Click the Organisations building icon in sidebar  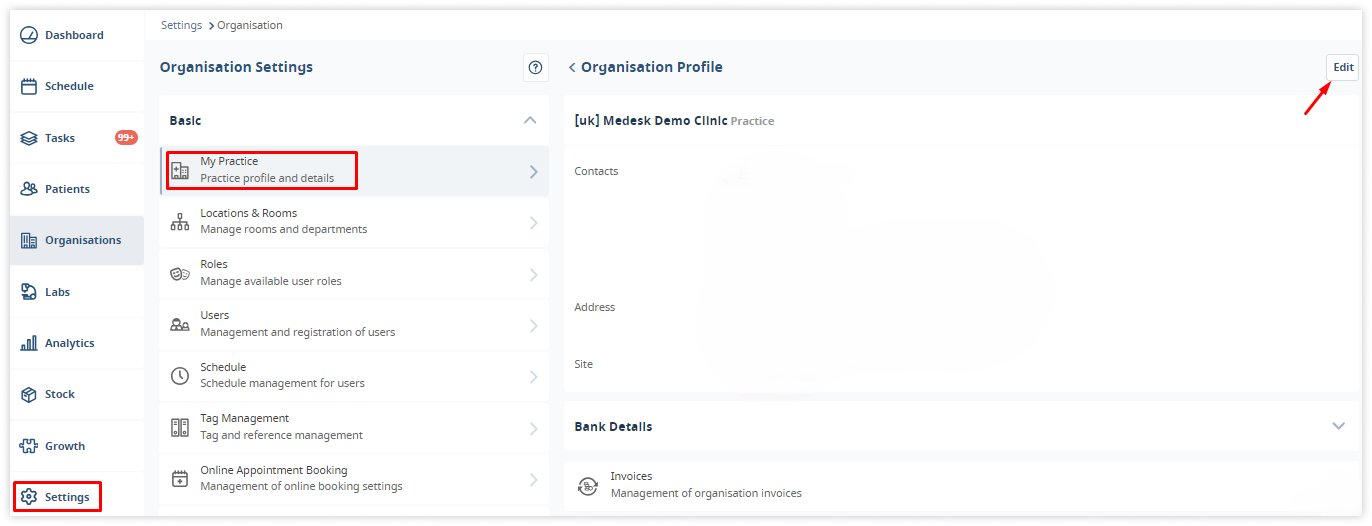tap(28, 240)
